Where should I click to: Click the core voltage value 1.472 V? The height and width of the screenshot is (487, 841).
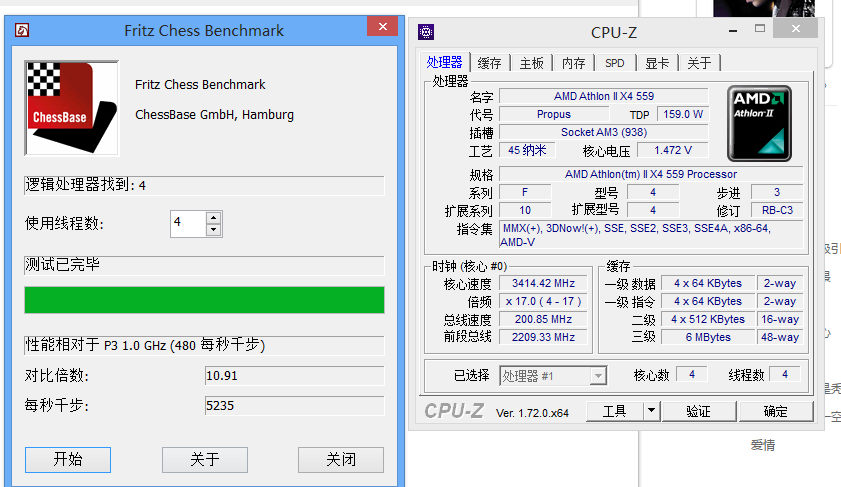[x=673, y=151]
